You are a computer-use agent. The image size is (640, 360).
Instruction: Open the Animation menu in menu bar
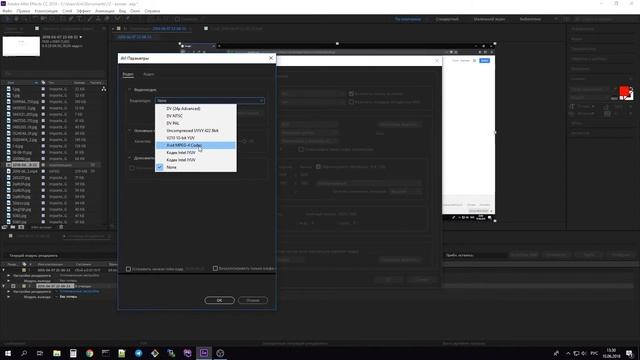(105, 11)
